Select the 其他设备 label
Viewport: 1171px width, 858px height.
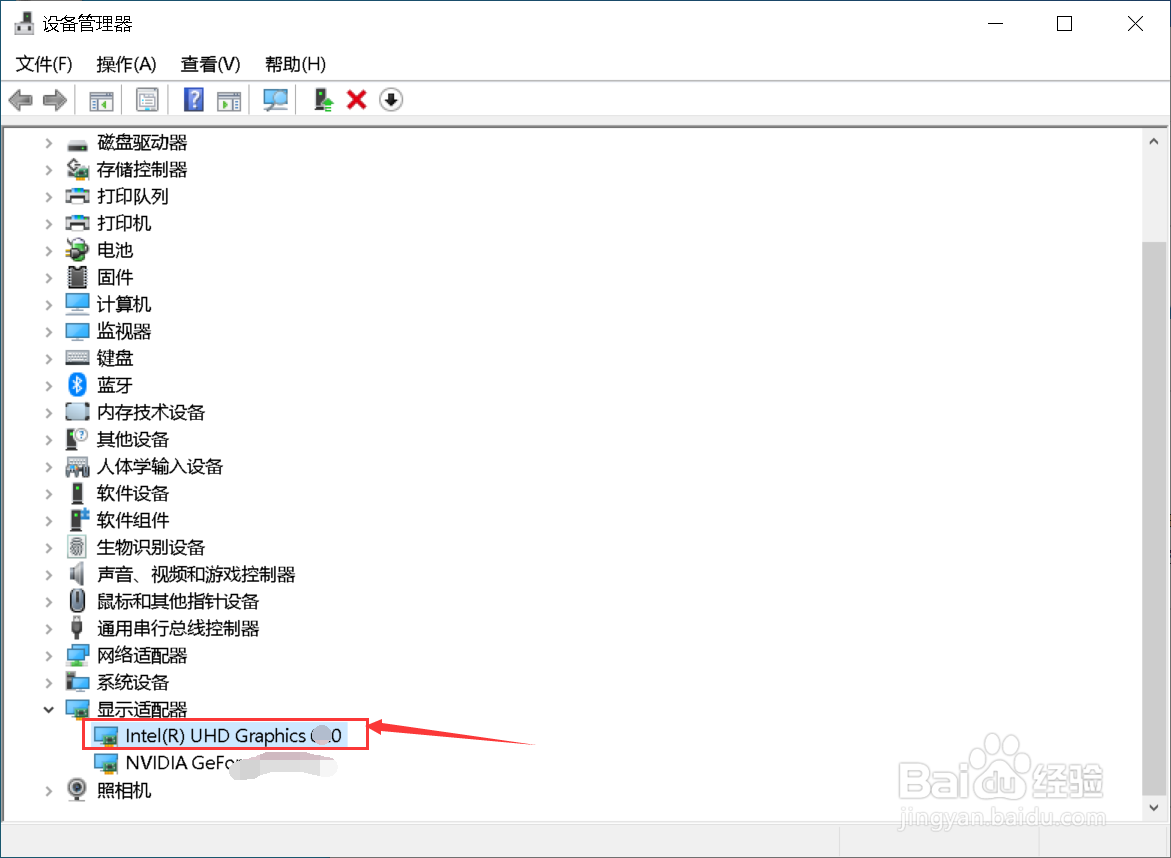[x=133, y=439]
